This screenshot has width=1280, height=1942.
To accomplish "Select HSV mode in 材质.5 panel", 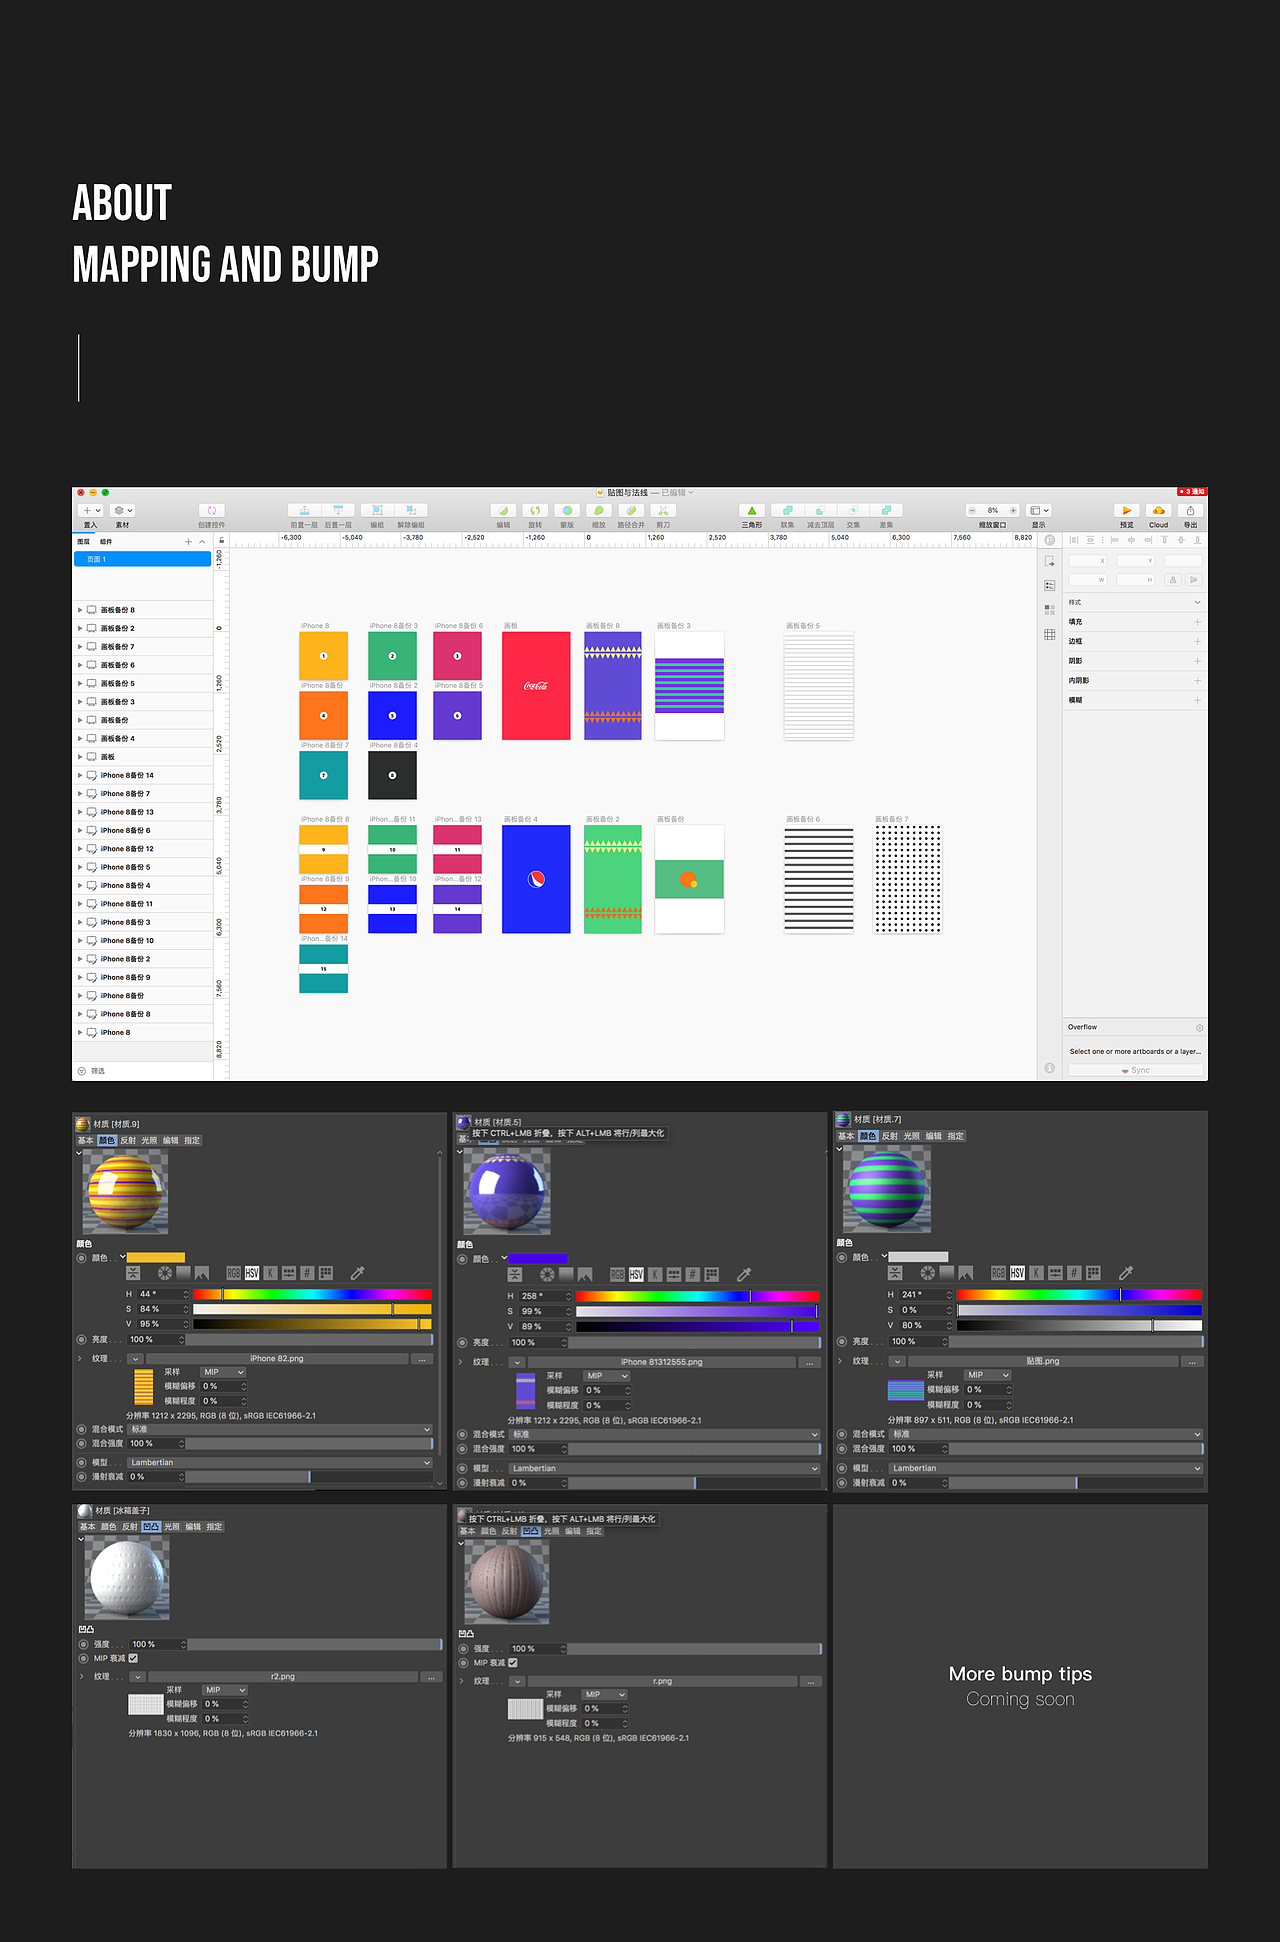I will 636,1274.
